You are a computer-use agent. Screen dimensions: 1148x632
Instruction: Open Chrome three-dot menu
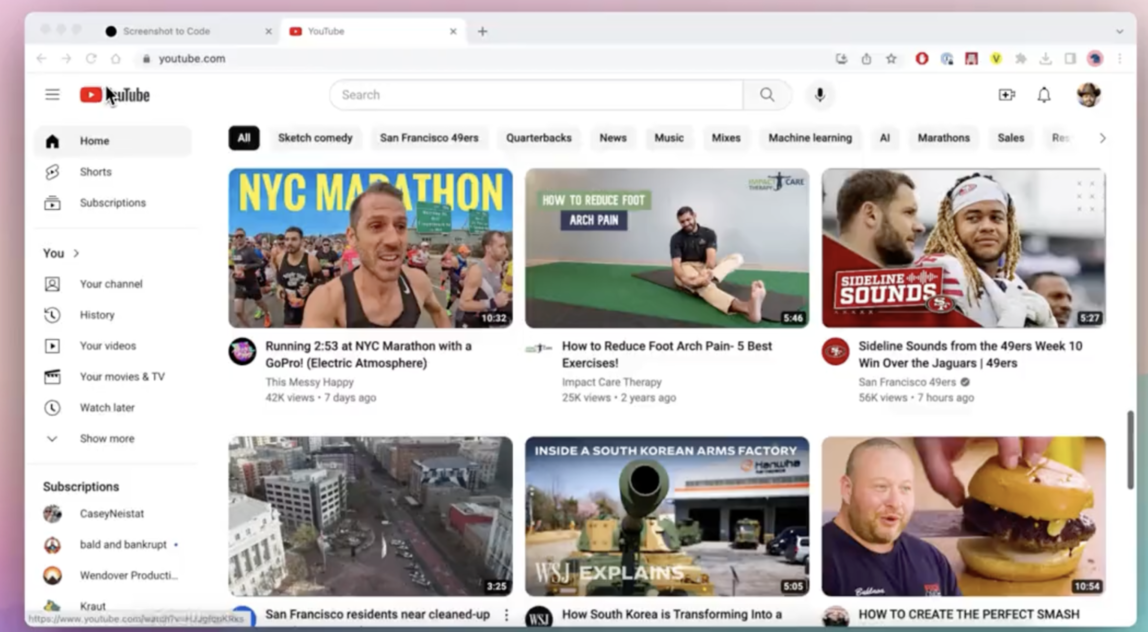(x=1119, y=59)
